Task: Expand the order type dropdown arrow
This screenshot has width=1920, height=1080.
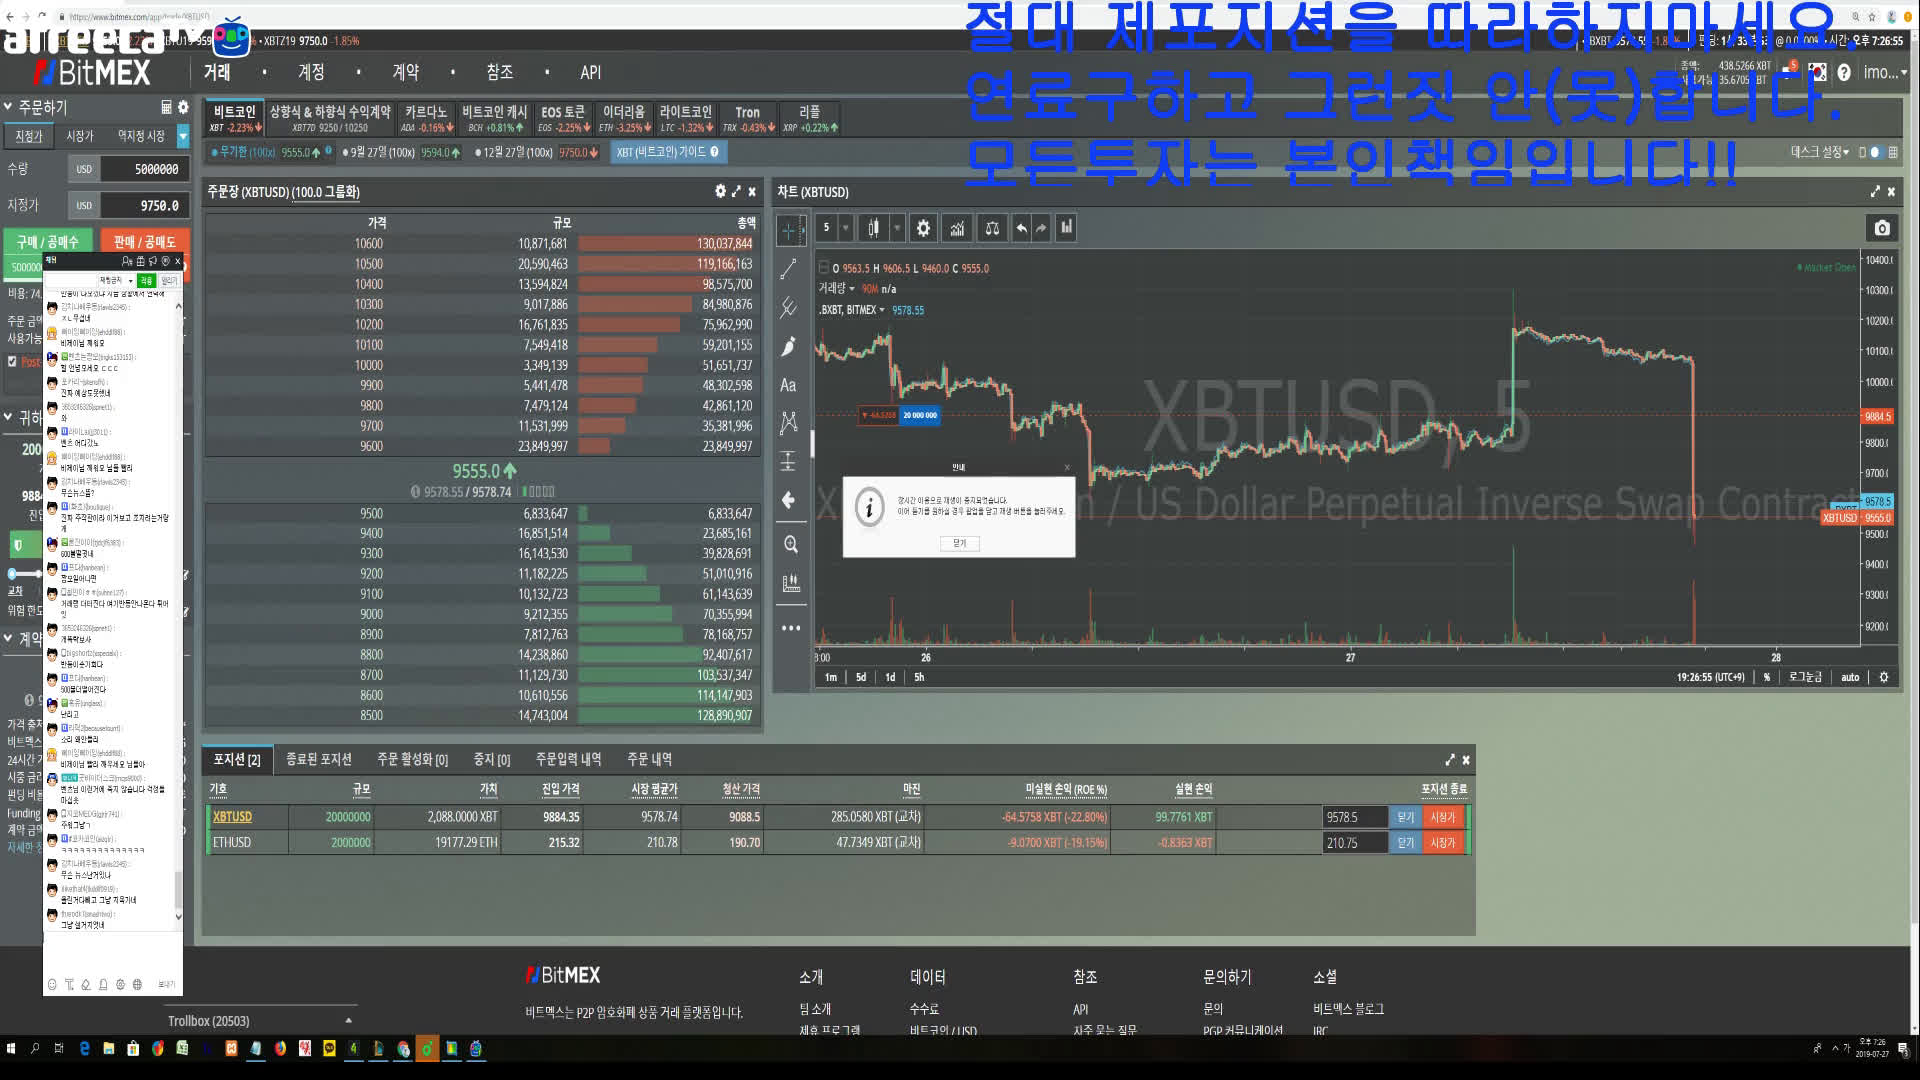Action: point(182,135)
